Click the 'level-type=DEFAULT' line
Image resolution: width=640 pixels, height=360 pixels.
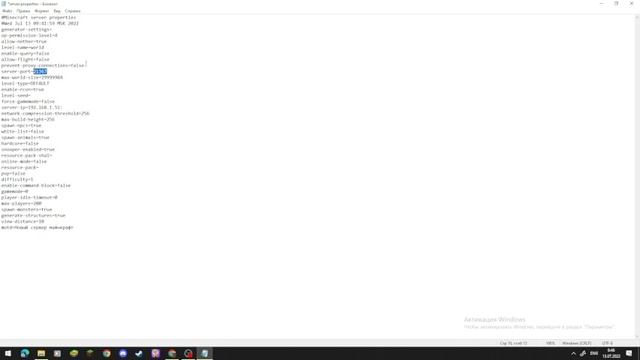point(25,83)
